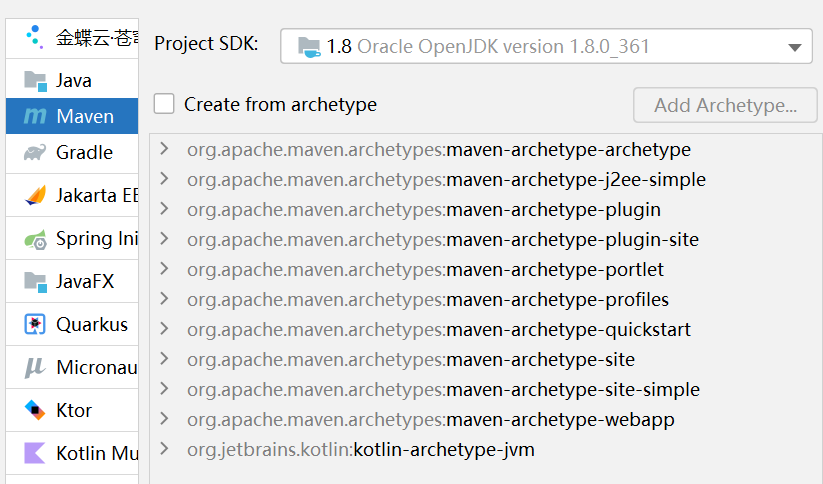Click the Kotlin Multiplatform icon
This screenshot has width=823, height=484.
pyautogui.click(x=35, y=453)
